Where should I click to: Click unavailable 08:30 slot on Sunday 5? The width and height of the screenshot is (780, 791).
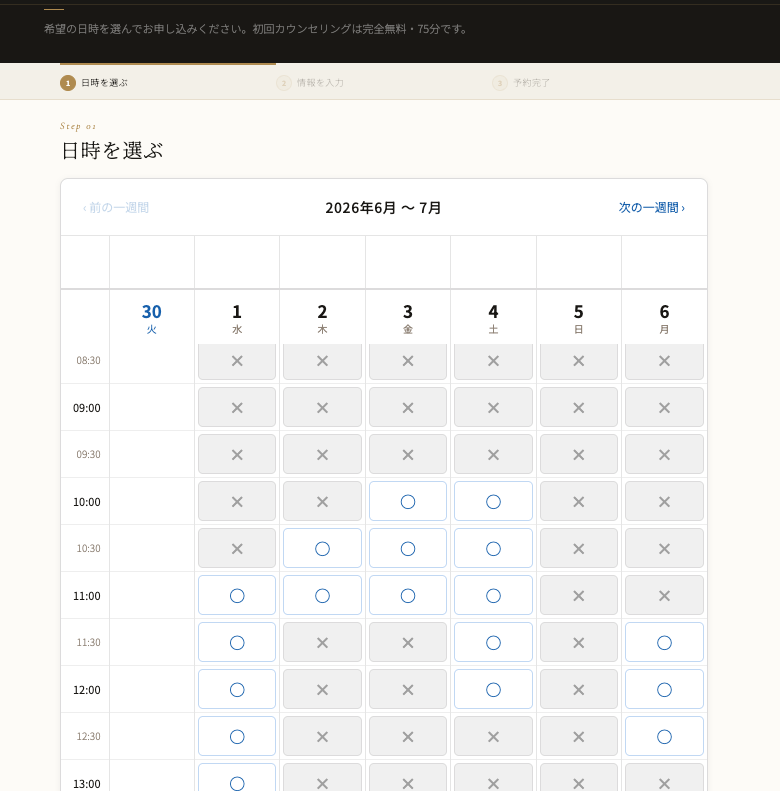coord(579,361)
